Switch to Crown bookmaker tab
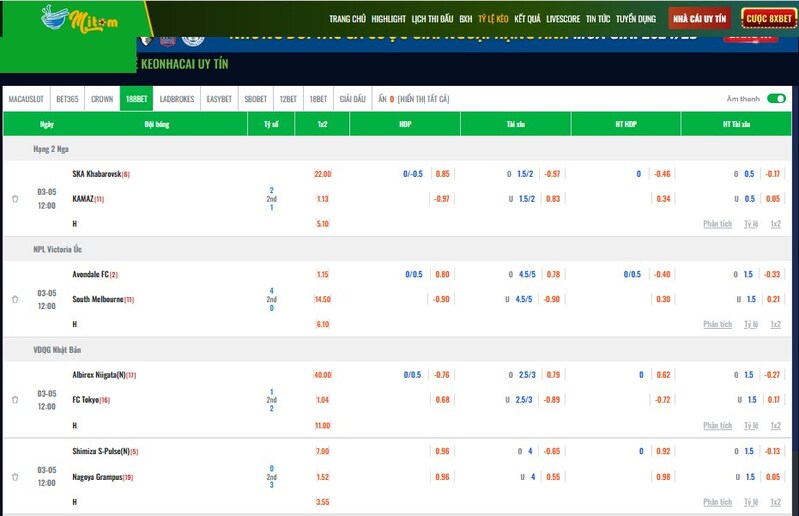Image resolution: width=799 pixels, height=516 pixels. point(102,99)
